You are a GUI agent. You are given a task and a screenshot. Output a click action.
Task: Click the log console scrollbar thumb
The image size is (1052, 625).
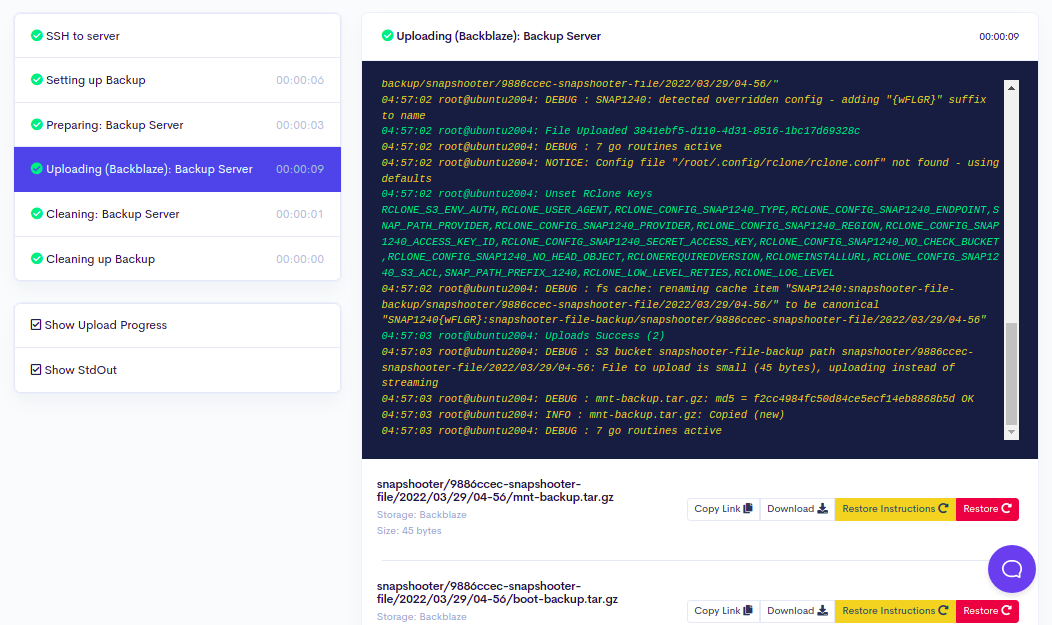1011,374
